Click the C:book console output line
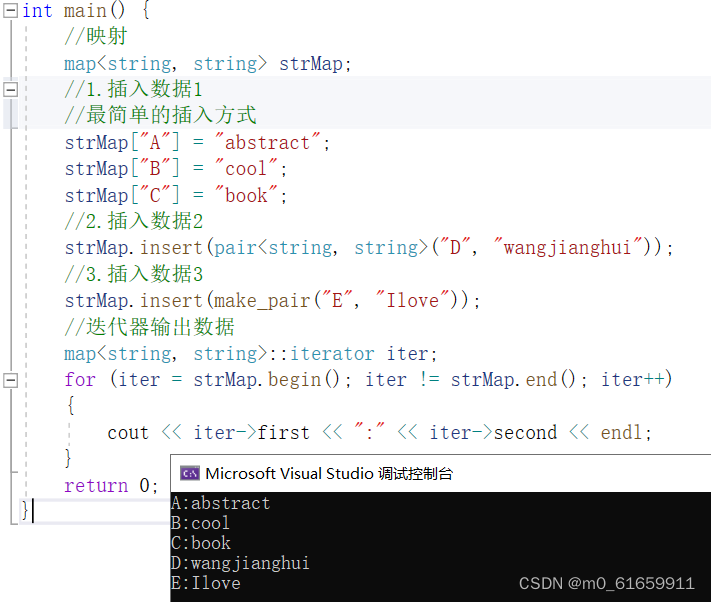Screen dimensions: 711x602 pos(200,543)
